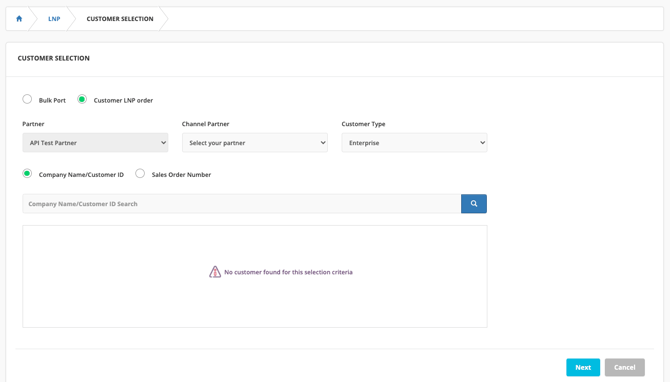This screenshot has height=382, width=670.
Task: Choose Sales Order Number radio button
Action: coord(140,173)
